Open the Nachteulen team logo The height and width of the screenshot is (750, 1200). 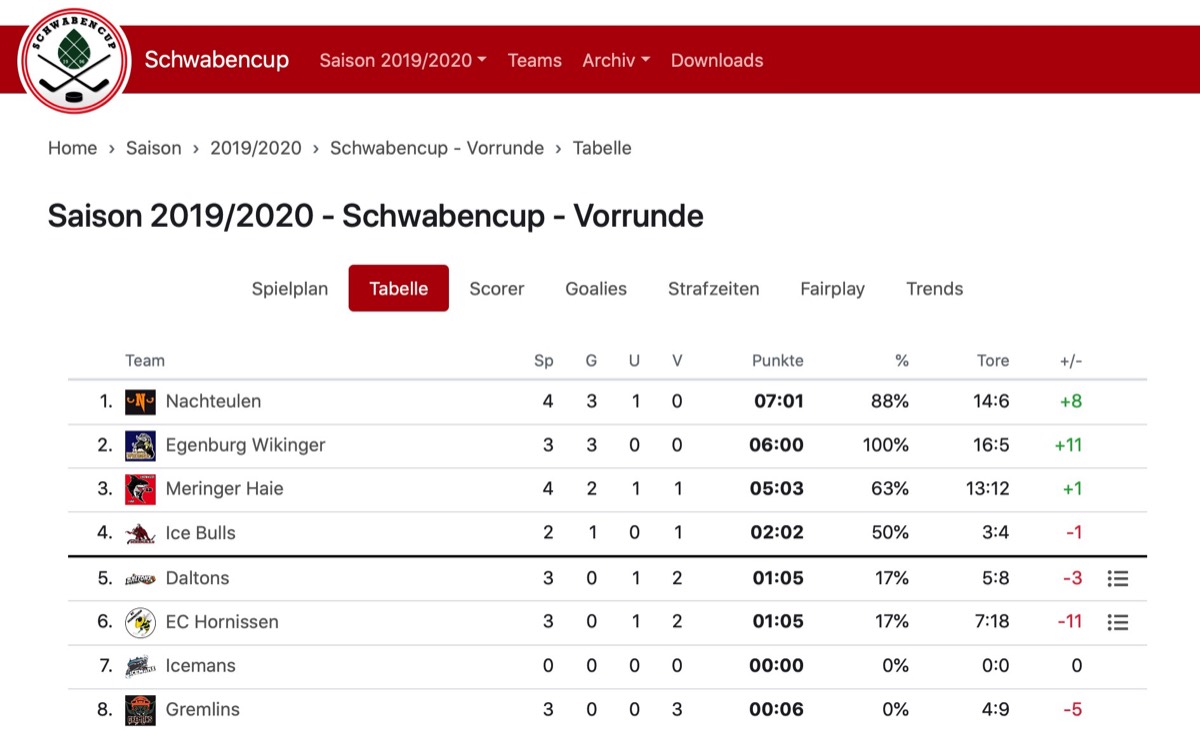point(140,402)
